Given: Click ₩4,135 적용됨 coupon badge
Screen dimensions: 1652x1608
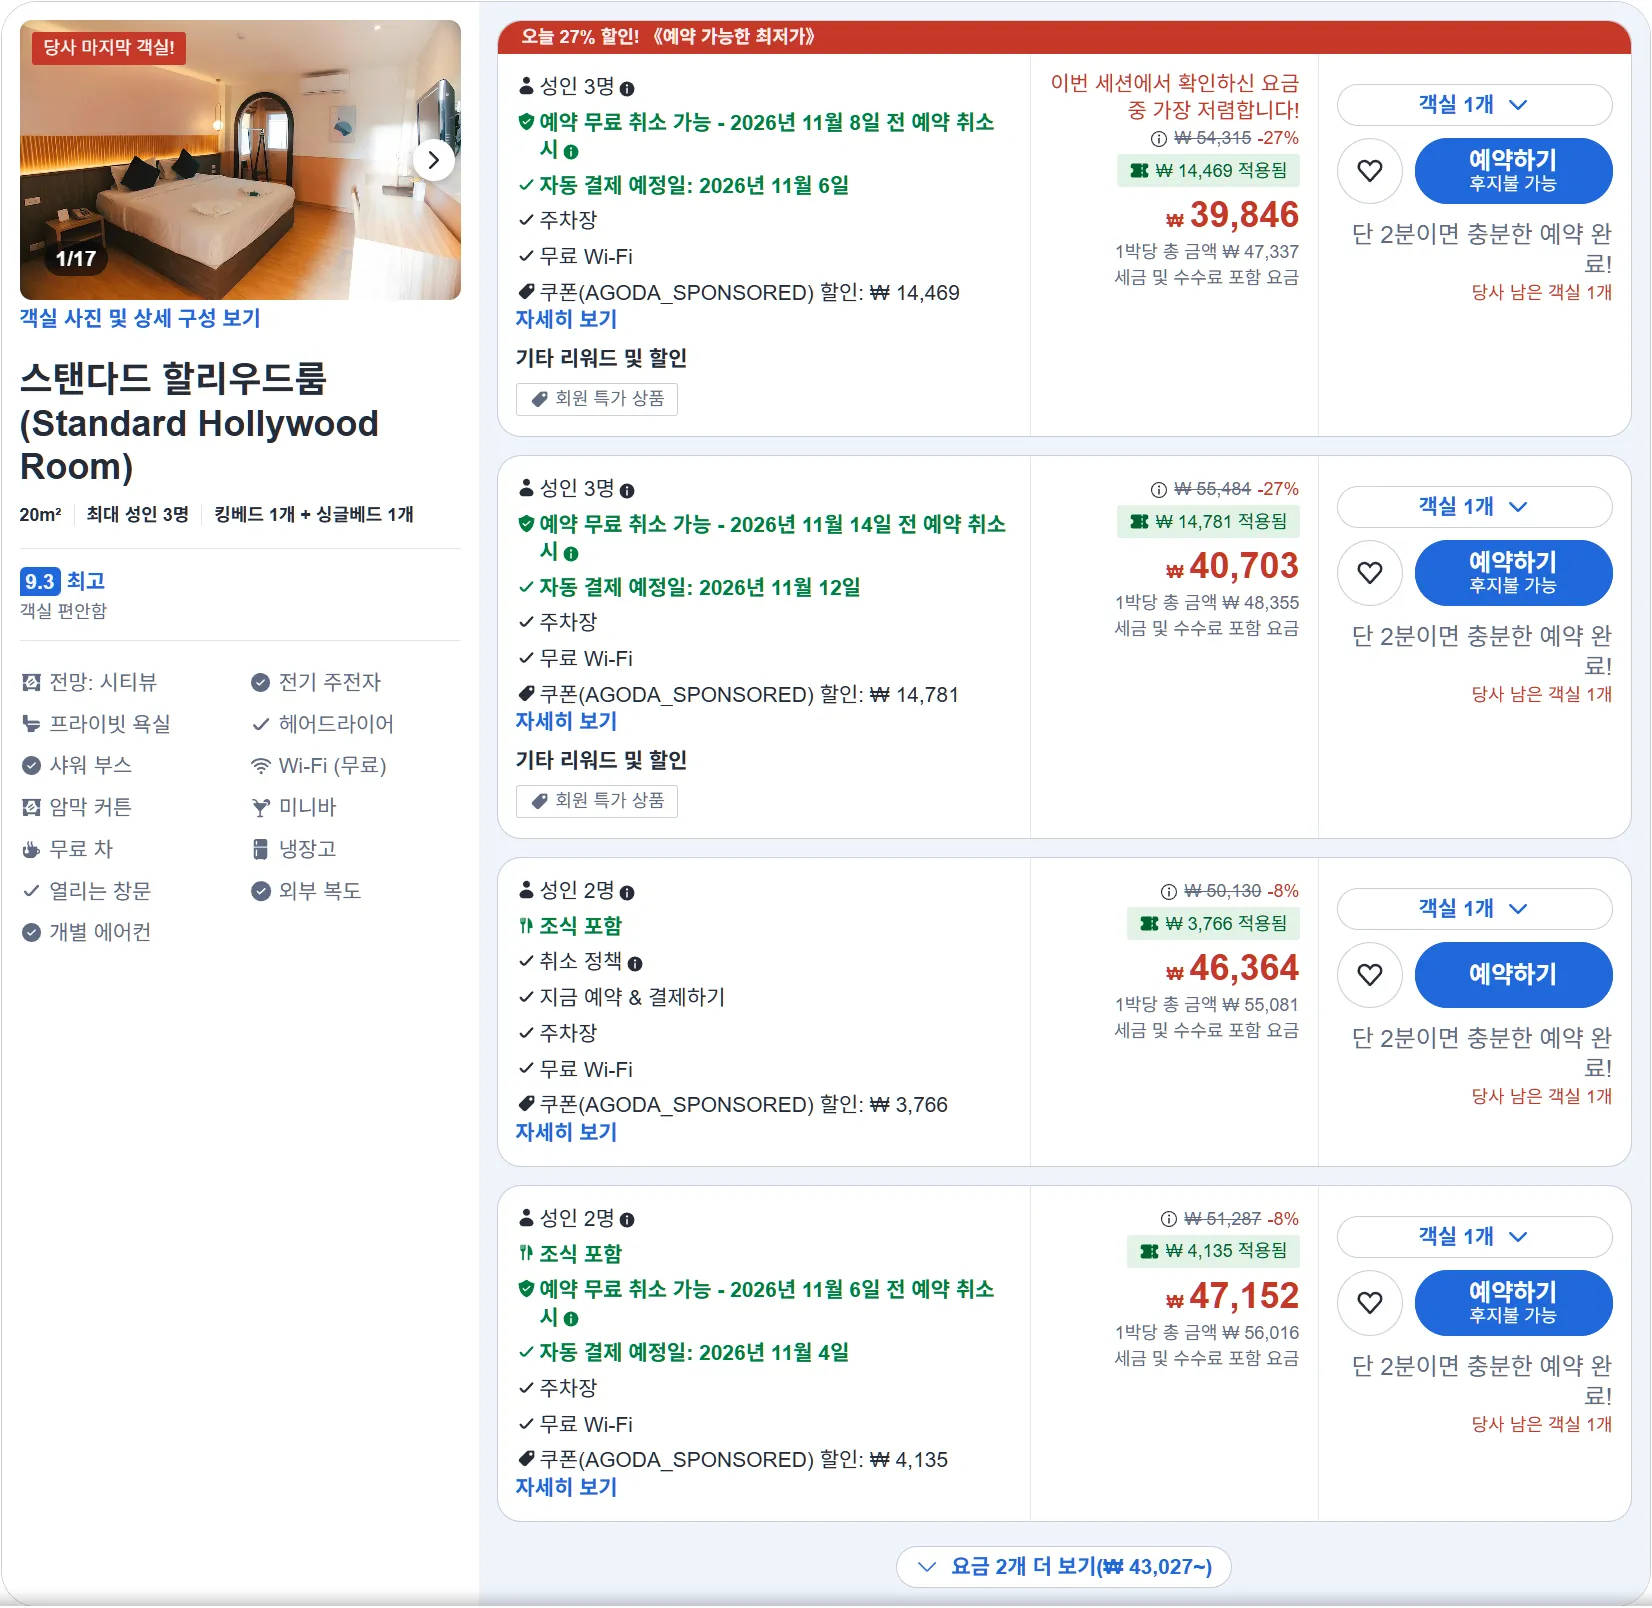Looking at the screenshot, I should pyautogui.click(x=1213, y=1251).
